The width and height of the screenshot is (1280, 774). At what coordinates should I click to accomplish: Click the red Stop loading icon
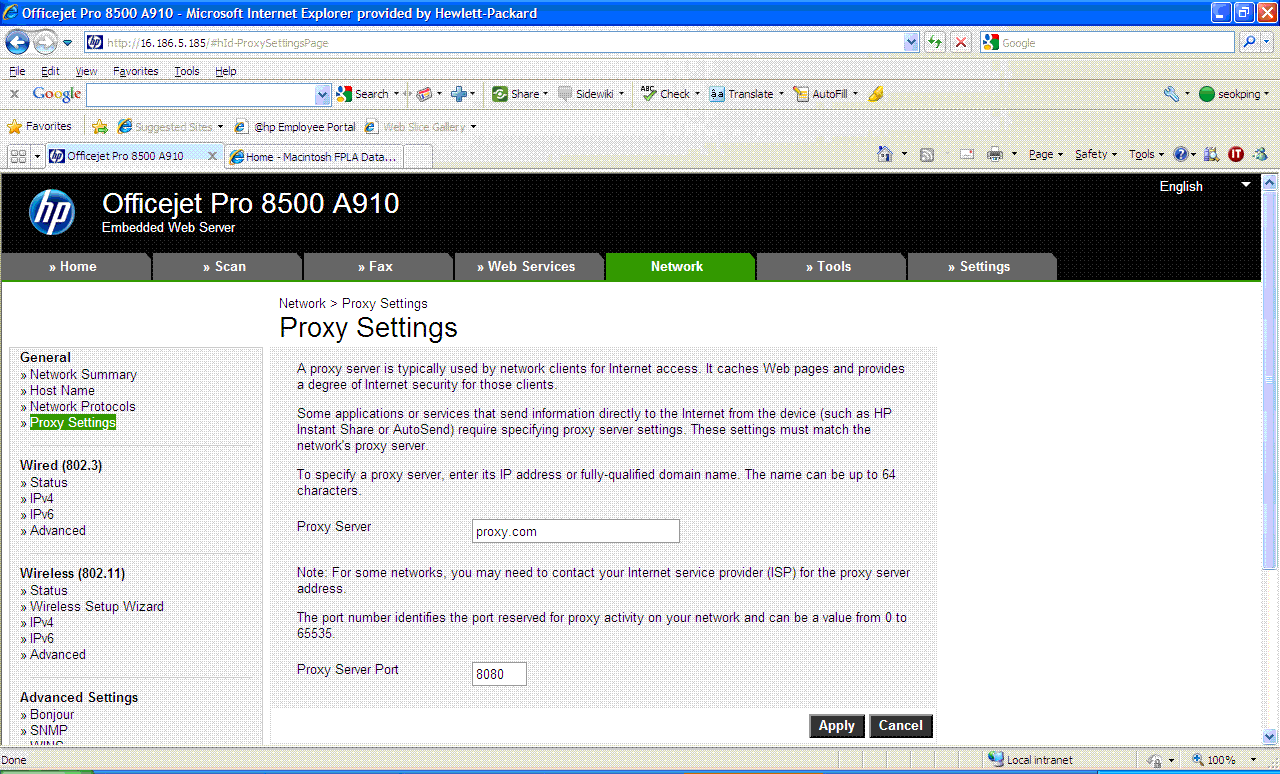tap(961, 43)
